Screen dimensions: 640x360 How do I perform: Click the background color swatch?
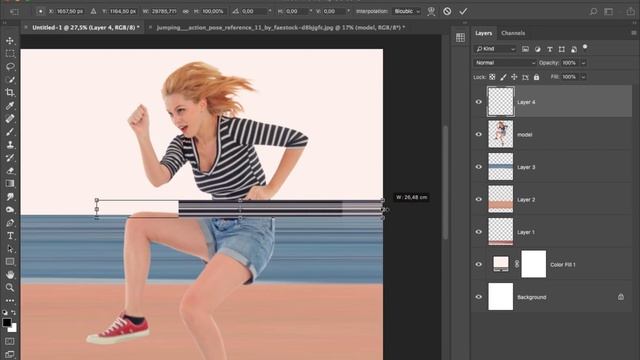point(13,328)
